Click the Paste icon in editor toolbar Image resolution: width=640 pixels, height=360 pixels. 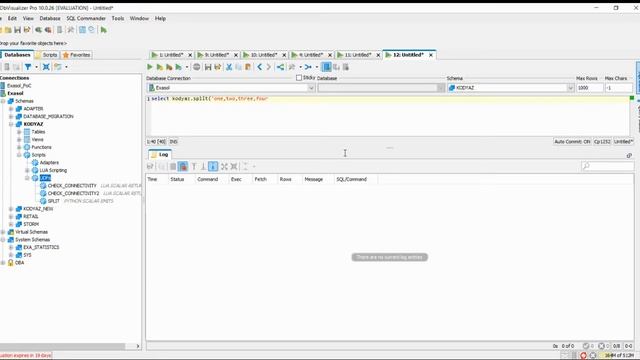[x=248, y=67]
